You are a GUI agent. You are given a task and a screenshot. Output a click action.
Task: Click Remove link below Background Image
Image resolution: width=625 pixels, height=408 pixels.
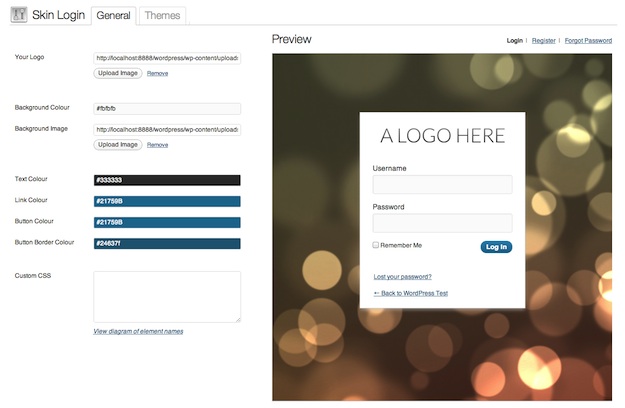[x=157, y=145]
